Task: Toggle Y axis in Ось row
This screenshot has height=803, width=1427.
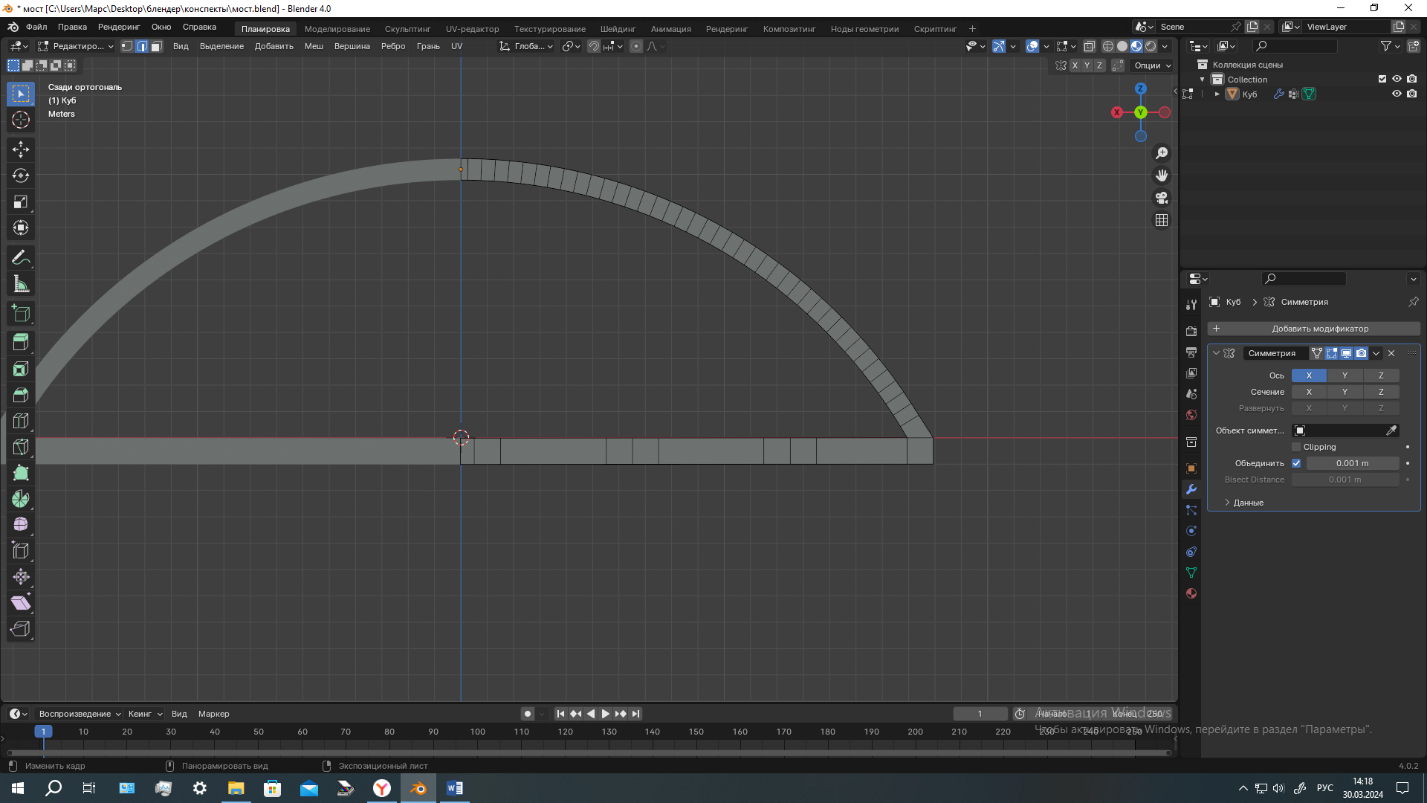Action: (1345, 376)
